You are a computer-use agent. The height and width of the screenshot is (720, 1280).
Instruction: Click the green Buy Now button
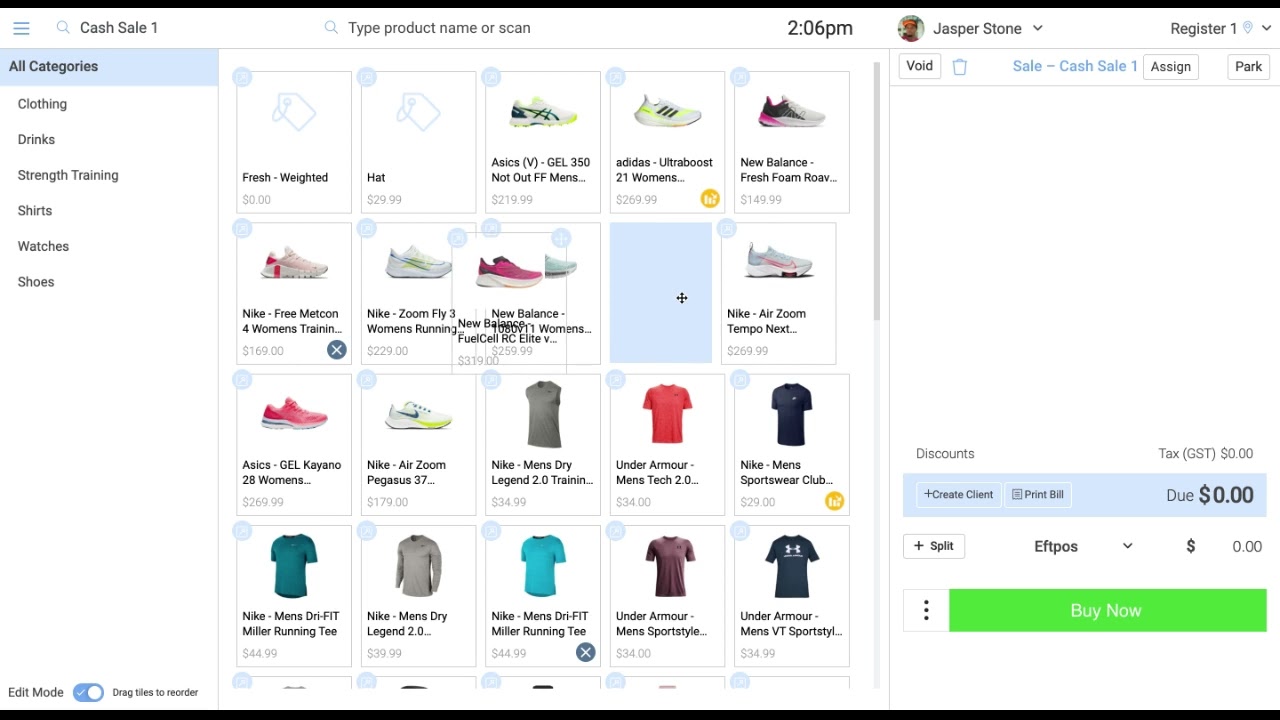click(1107, 610)
